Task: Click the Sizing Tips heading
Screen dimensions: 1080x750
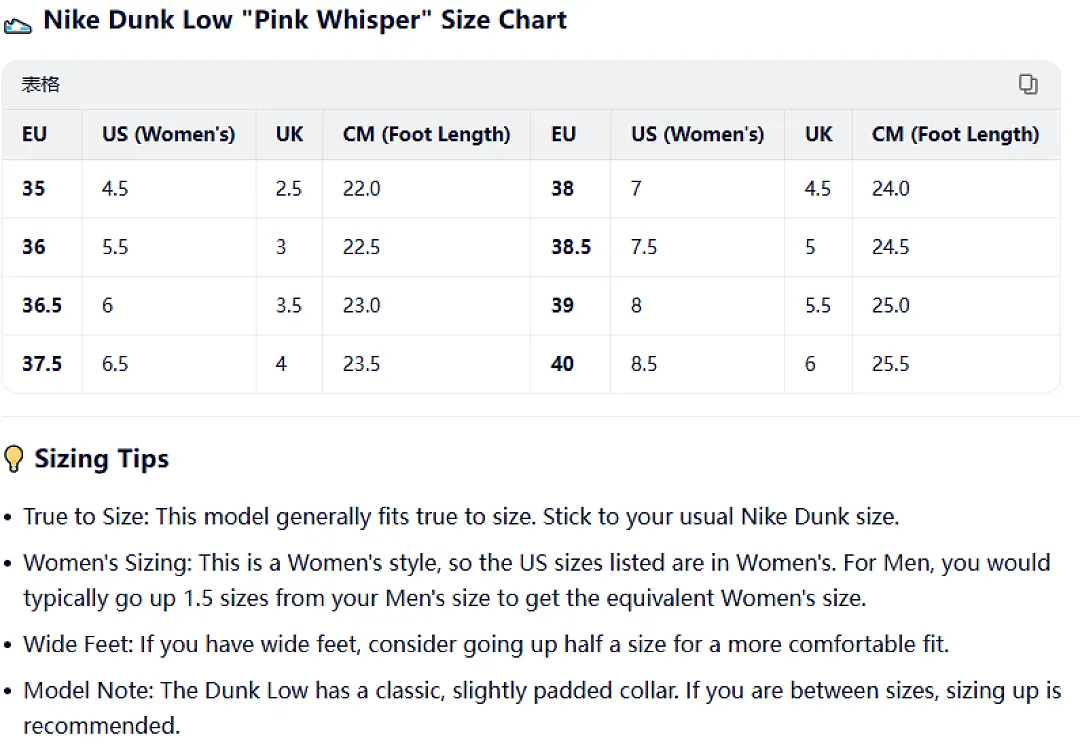Action: tap(102, 459)
